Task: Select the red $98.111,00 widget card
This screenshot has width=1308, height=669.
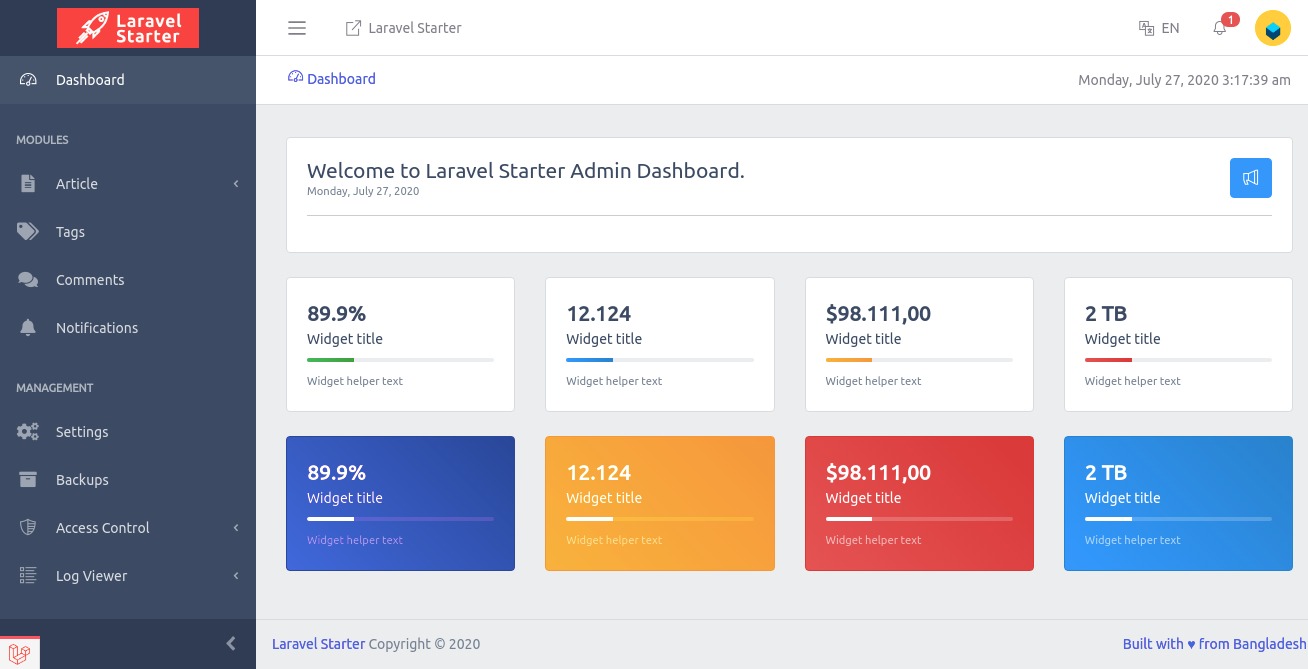Action: (919, 503)
